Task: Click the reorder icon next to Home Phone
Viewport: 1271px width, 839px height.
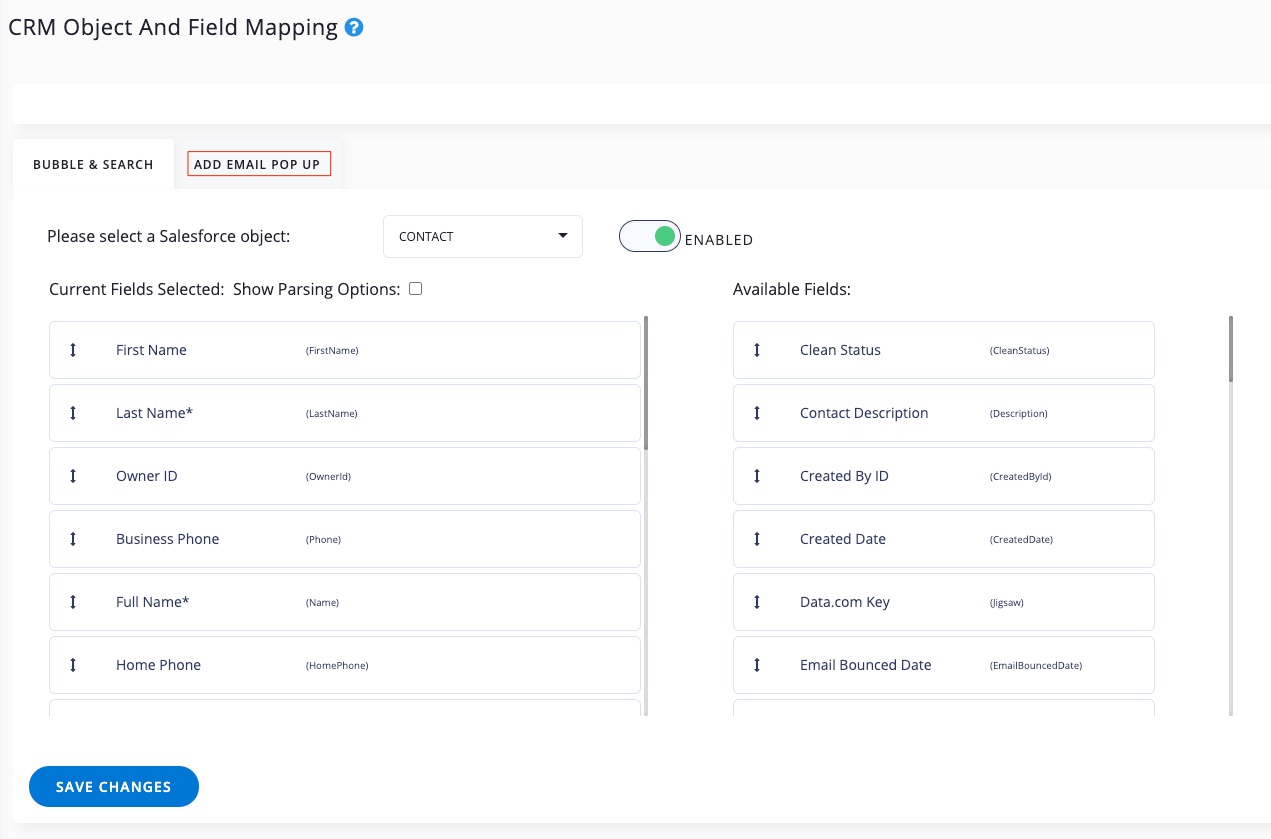Action: click(x=73, y=665)
